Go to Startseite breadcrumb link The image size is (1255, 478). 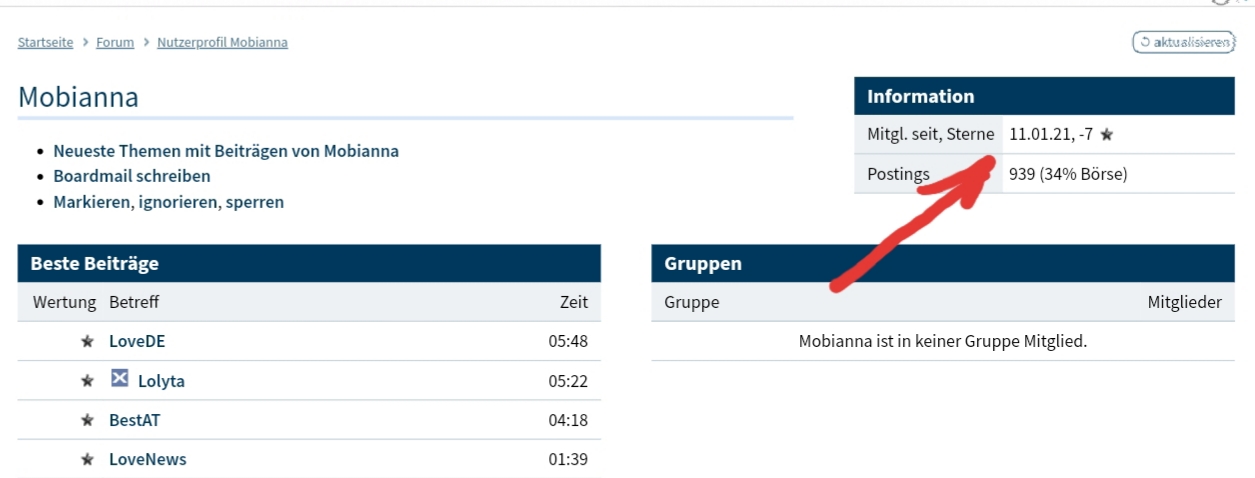tap(46, 43)
